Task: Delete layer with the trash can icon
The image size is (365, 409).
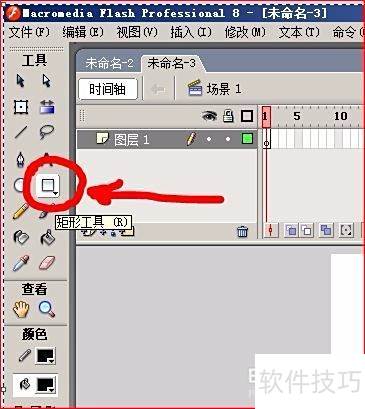Action: (x=242, y=231)
